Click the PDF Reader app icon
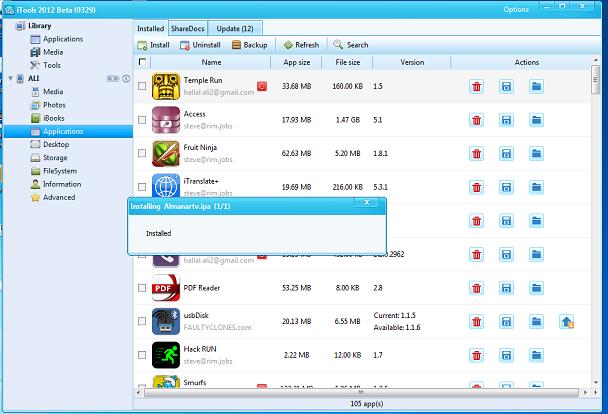The width and height of the screenshot is (608, 414). coord(166,288)
